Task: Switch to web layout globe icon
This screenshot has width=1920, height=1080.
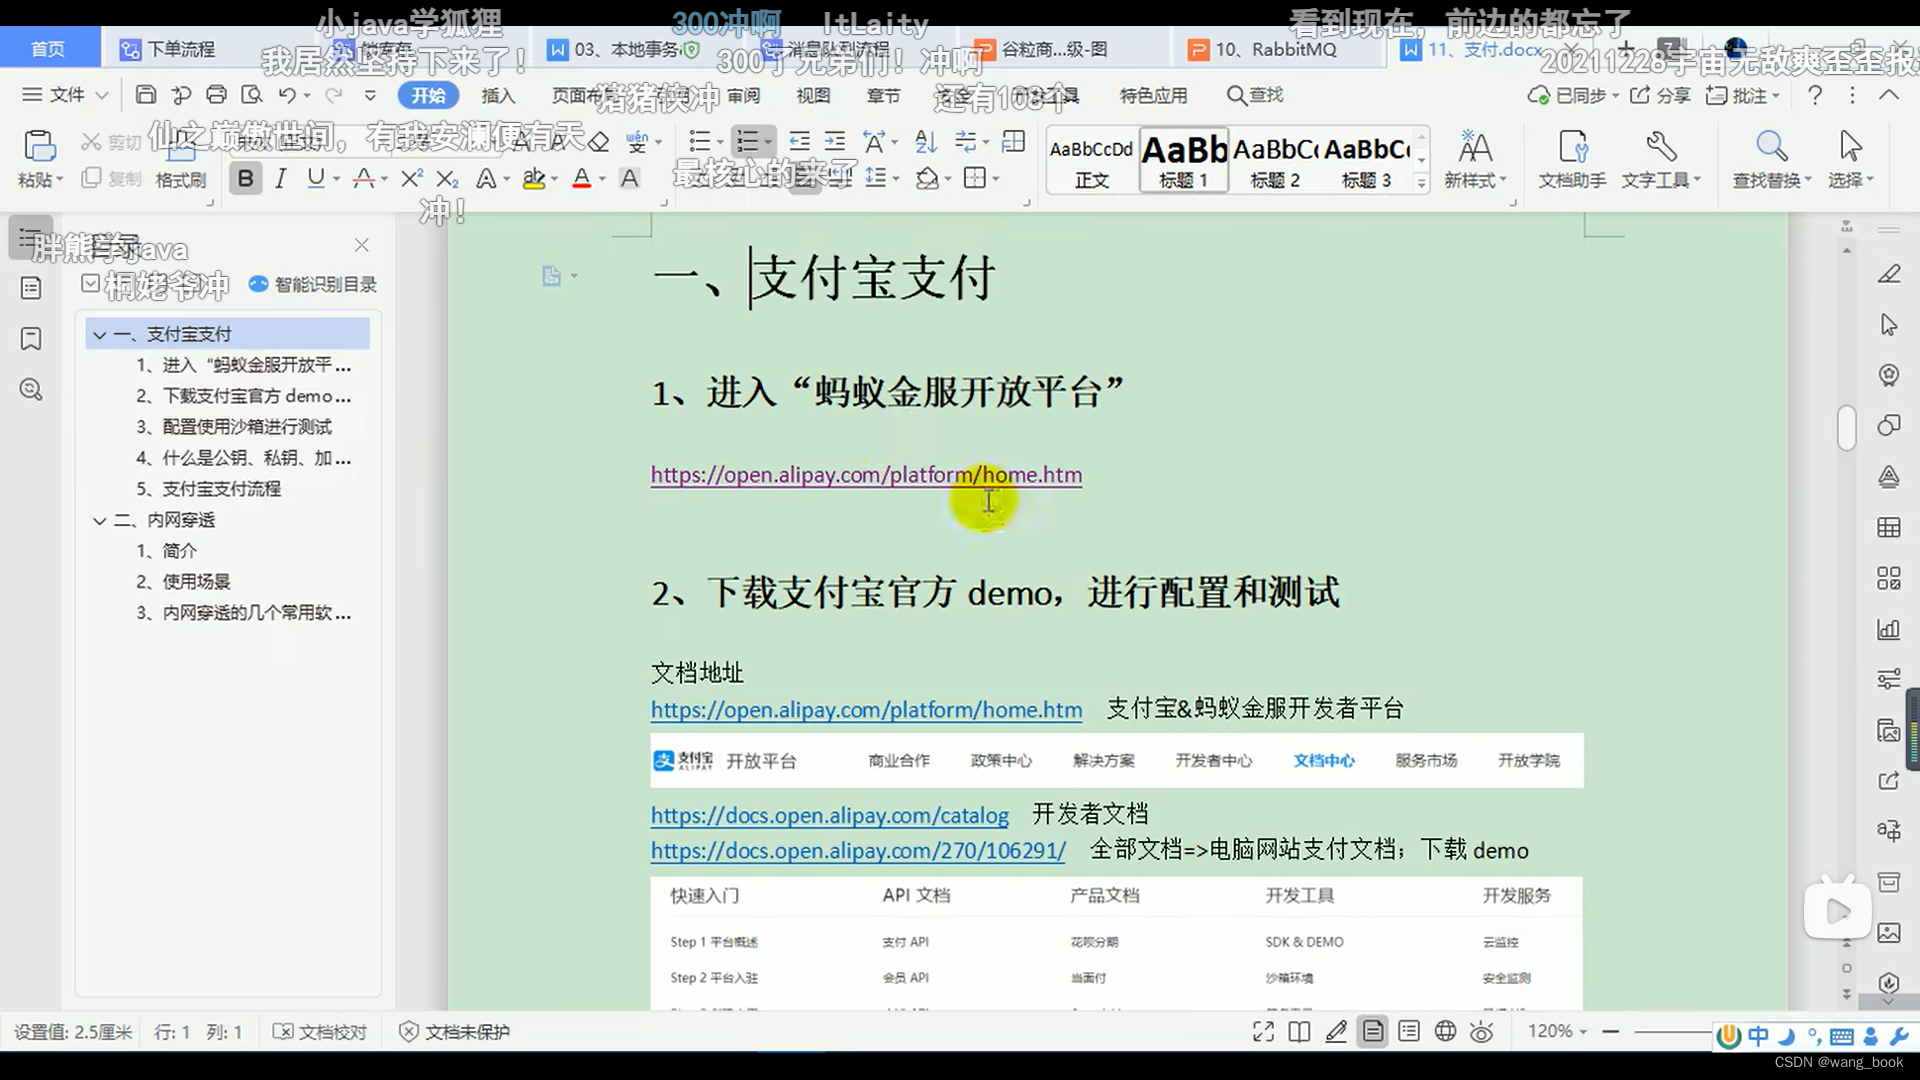Action: (x=1445, y=1032)
